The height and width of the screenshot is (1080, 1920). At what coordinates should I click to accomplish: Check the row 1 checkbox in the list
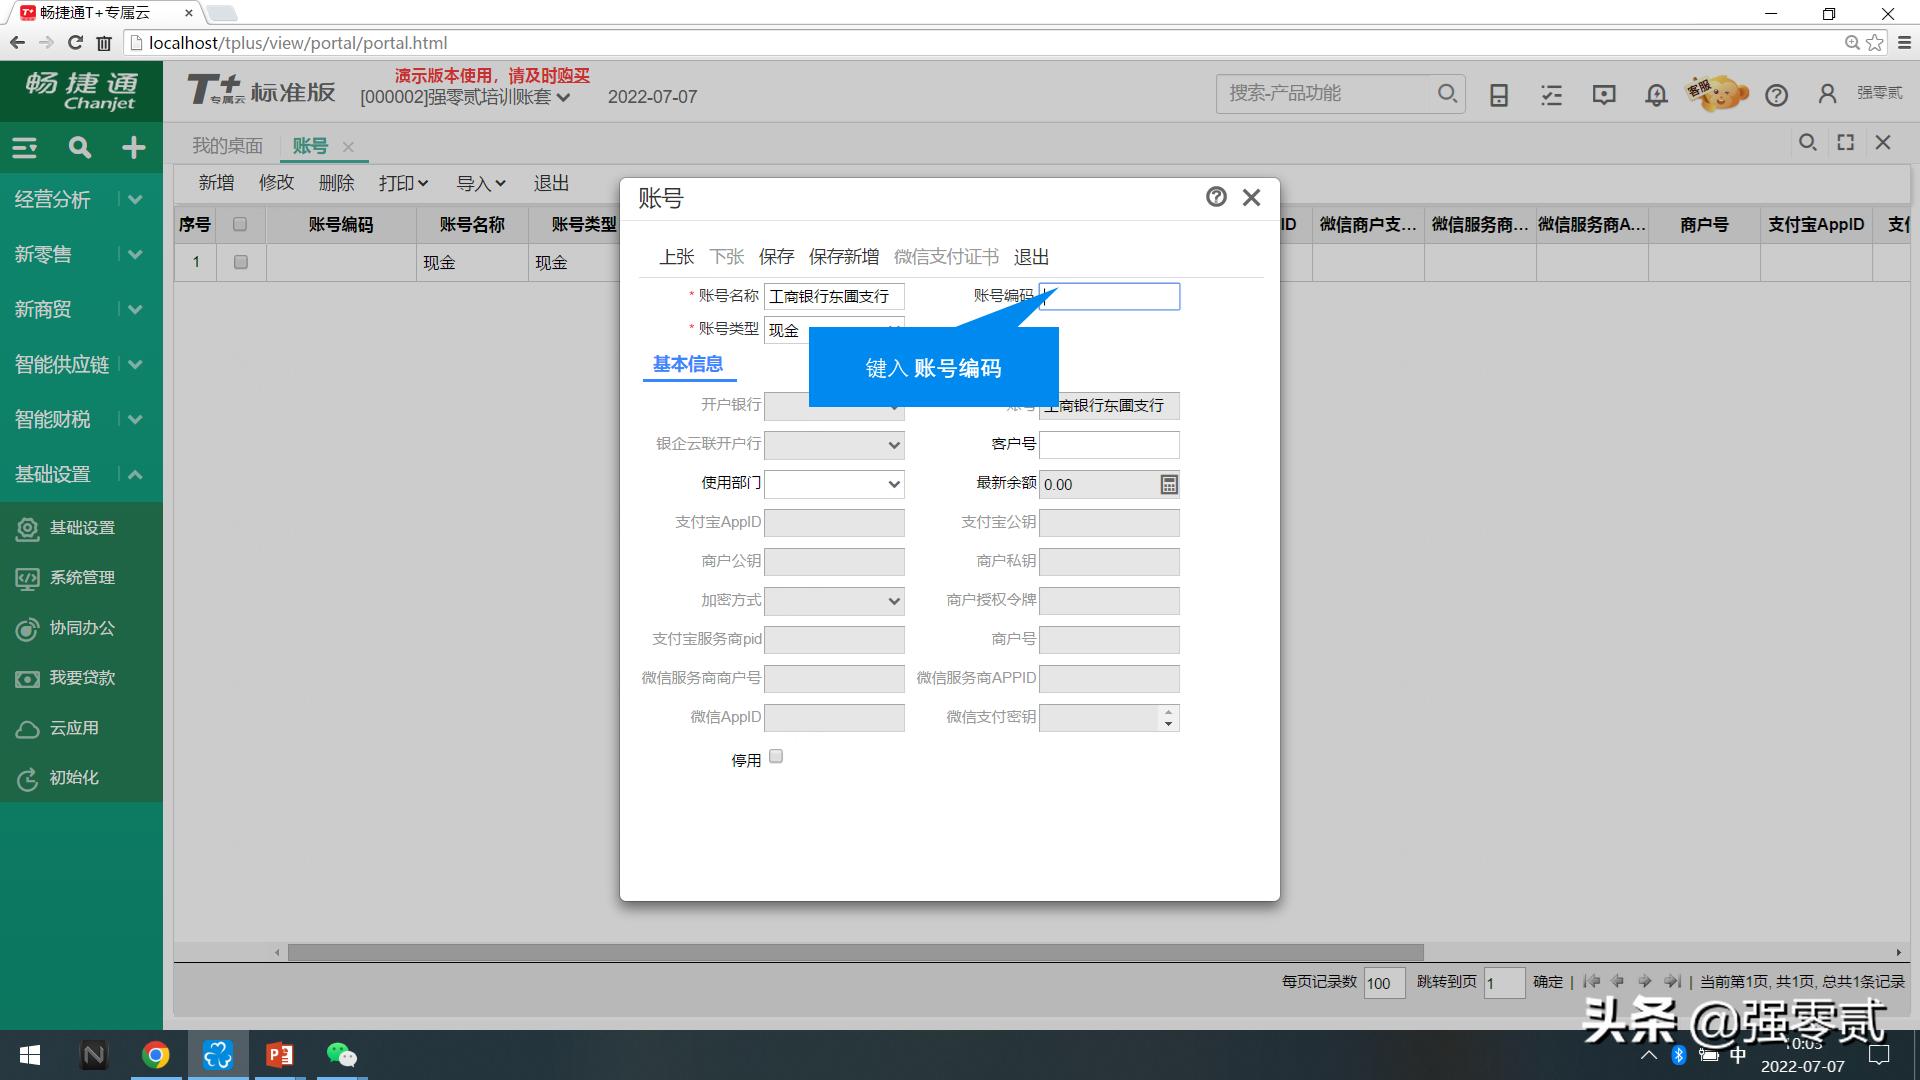[x=240, y=262]
